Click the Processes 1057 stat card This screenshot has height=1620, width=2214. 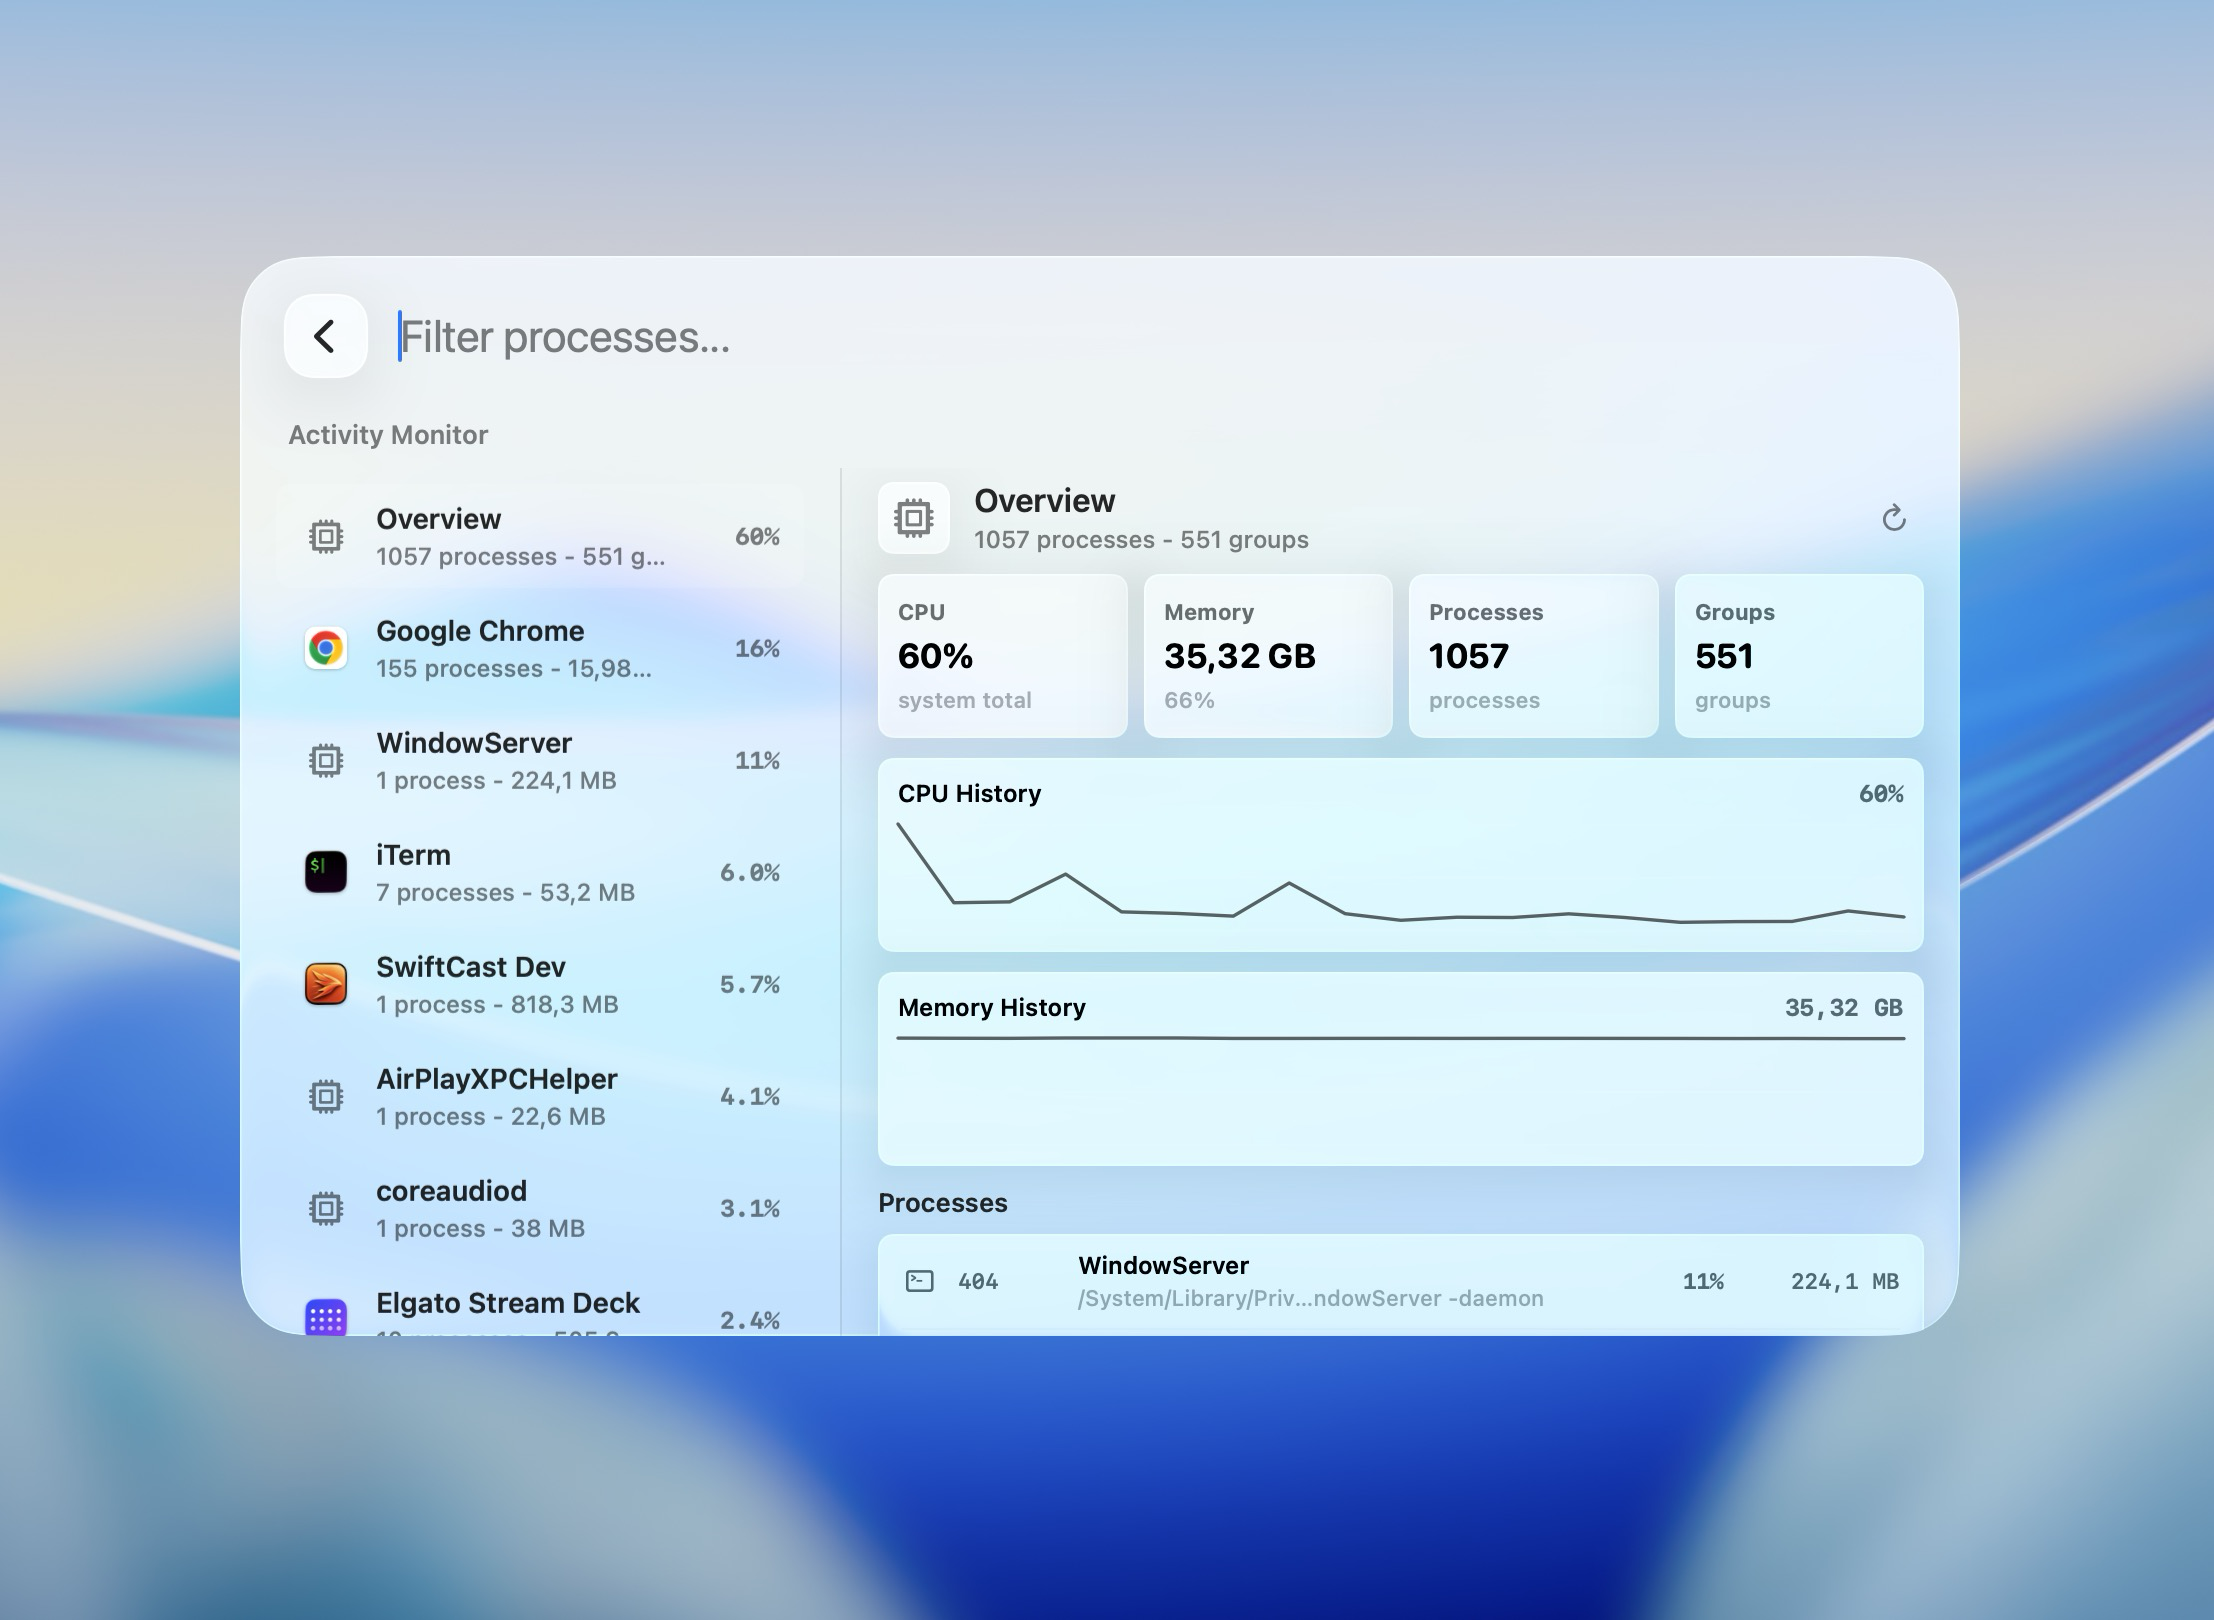[1533, 656]
